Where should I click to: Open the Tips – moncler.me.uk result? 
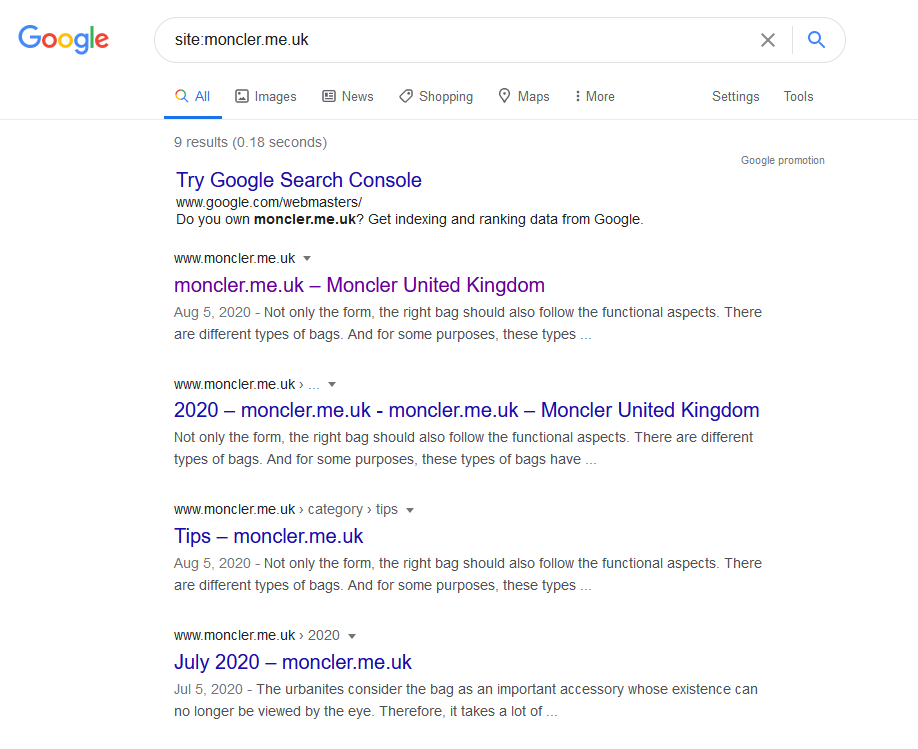tap(268, 536)
